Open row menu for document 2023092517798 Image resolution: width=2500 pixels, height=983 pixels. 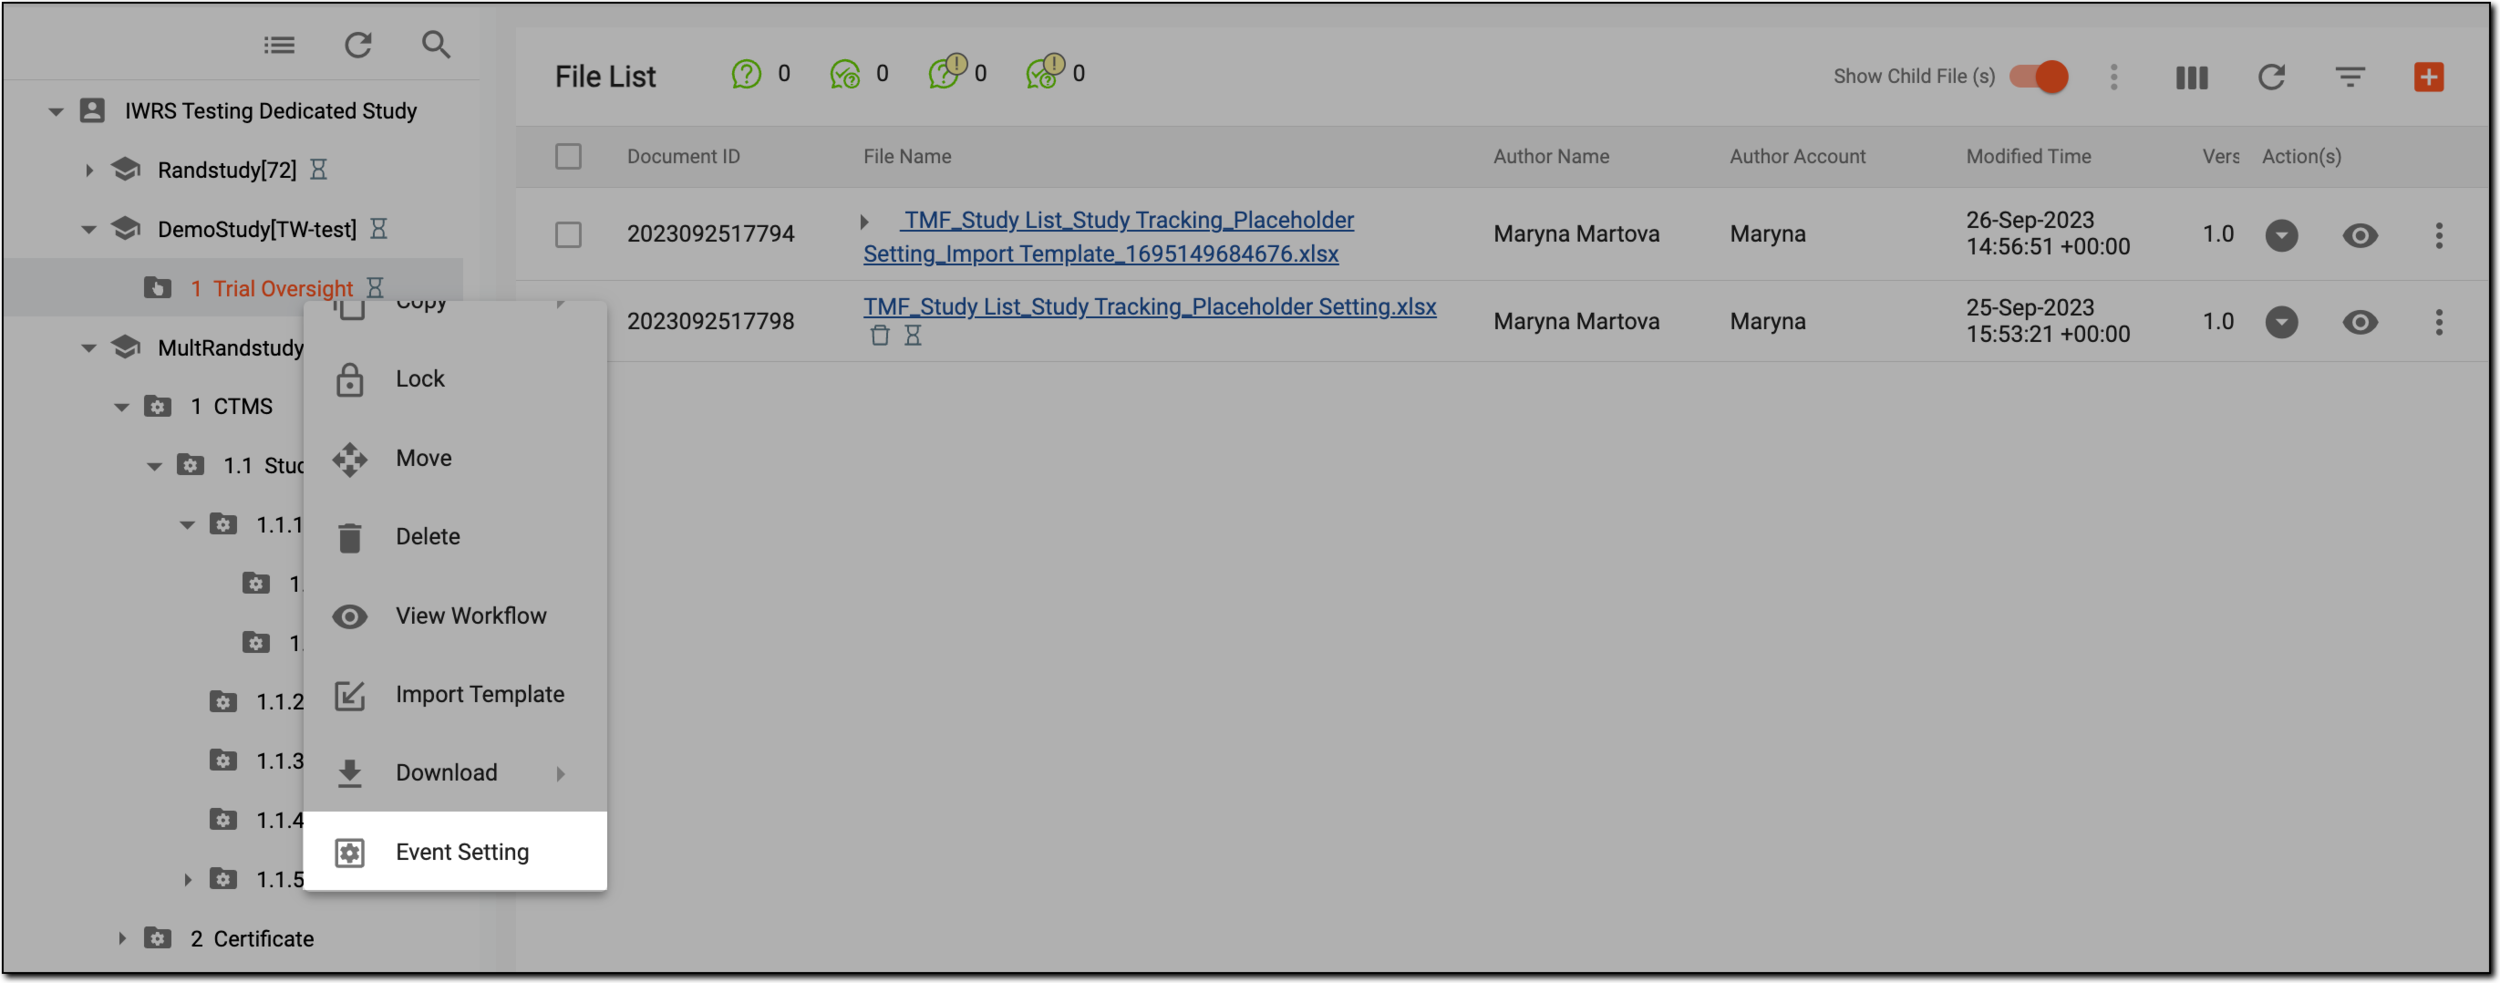coord(2438,322)
